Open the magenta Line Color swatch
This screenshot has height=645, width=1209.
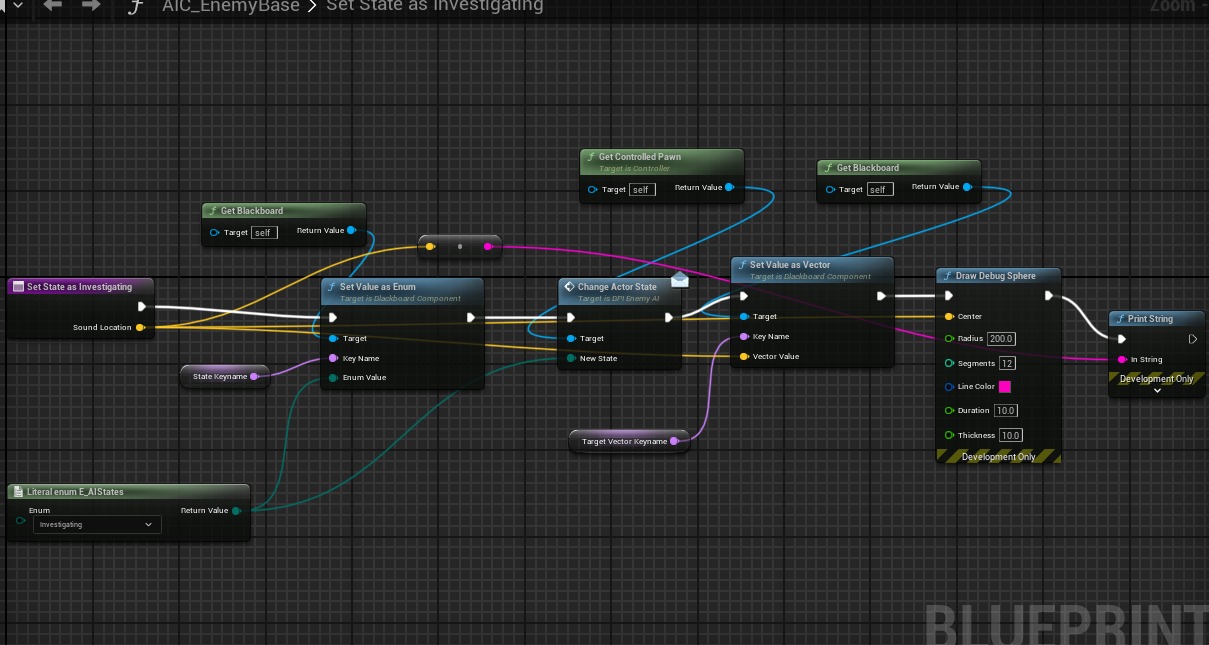pos(1005,387)
